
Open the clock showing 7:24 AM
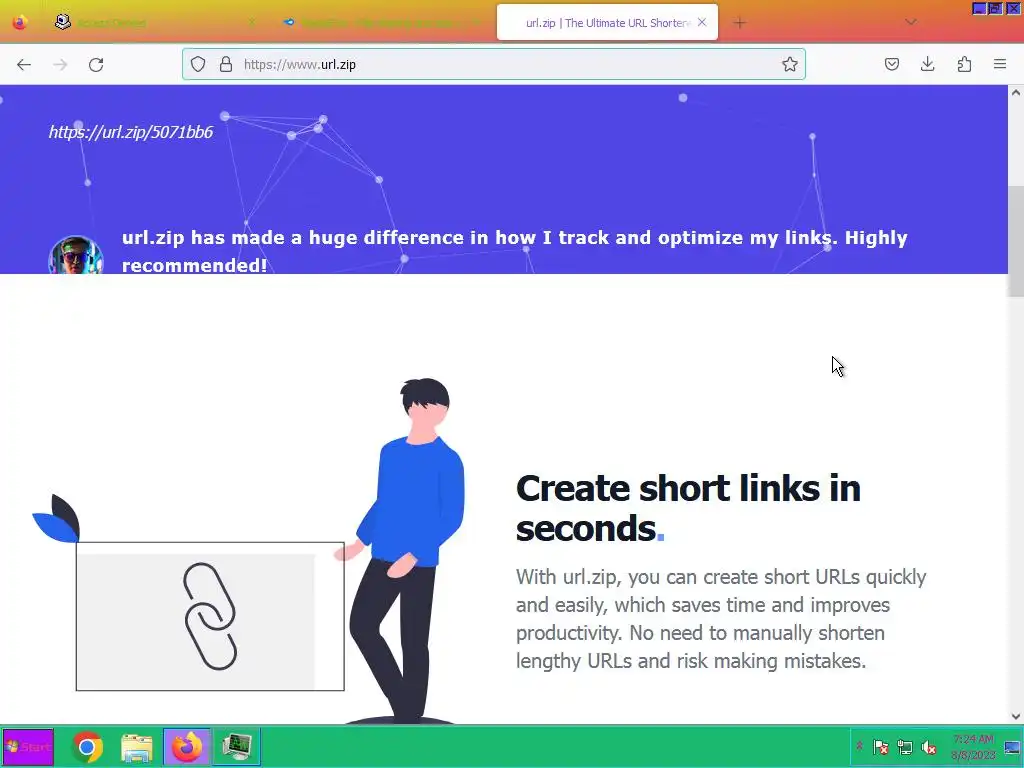pyautogui.click(x=972, y=746)
